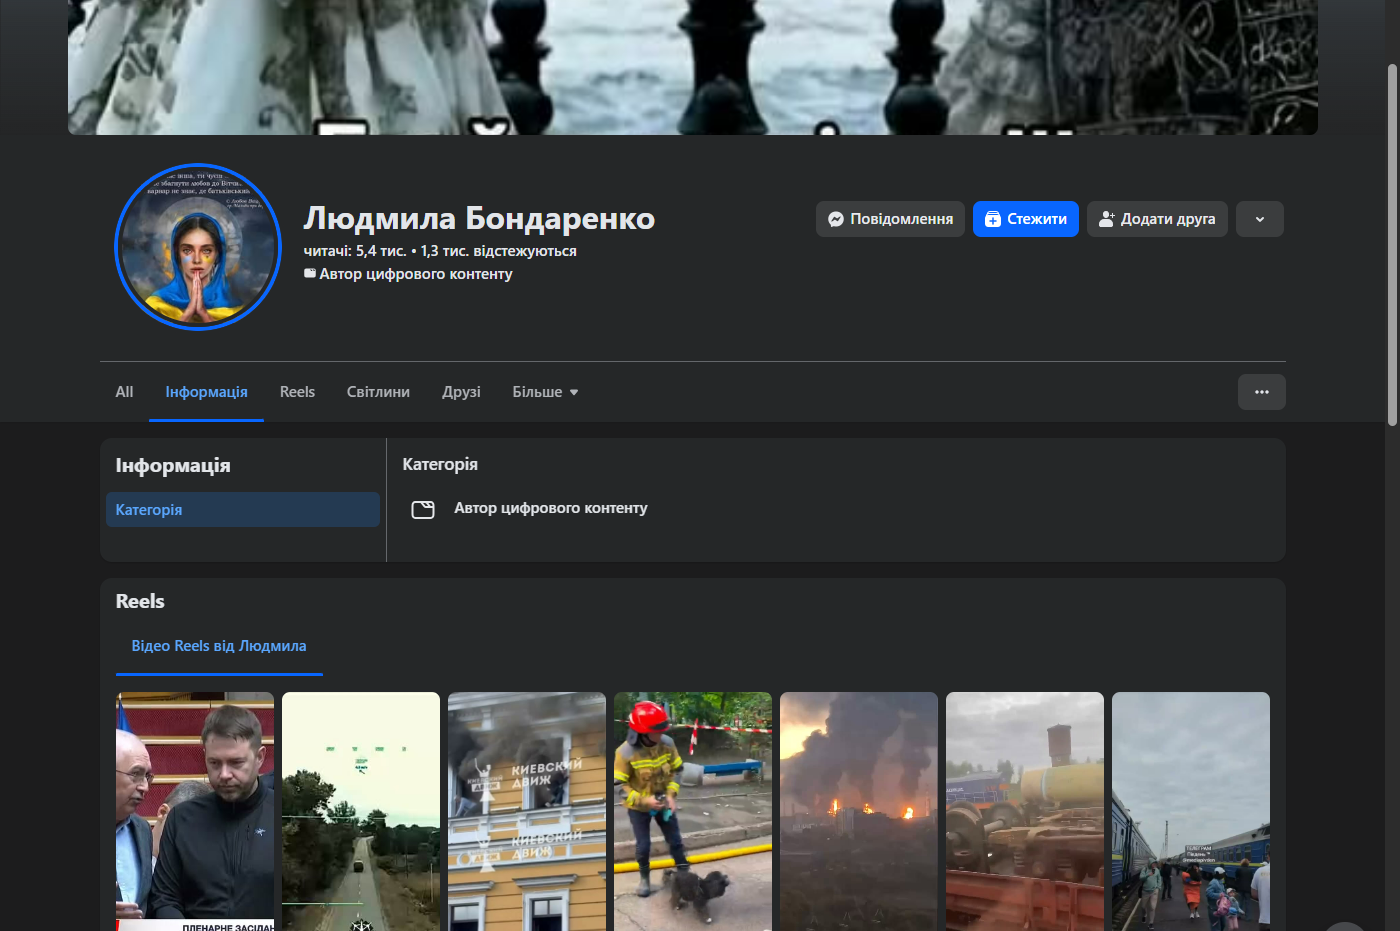Open the reel with firefighter and dog
This screenshot has height=931, width=1400.
(693, 811)
